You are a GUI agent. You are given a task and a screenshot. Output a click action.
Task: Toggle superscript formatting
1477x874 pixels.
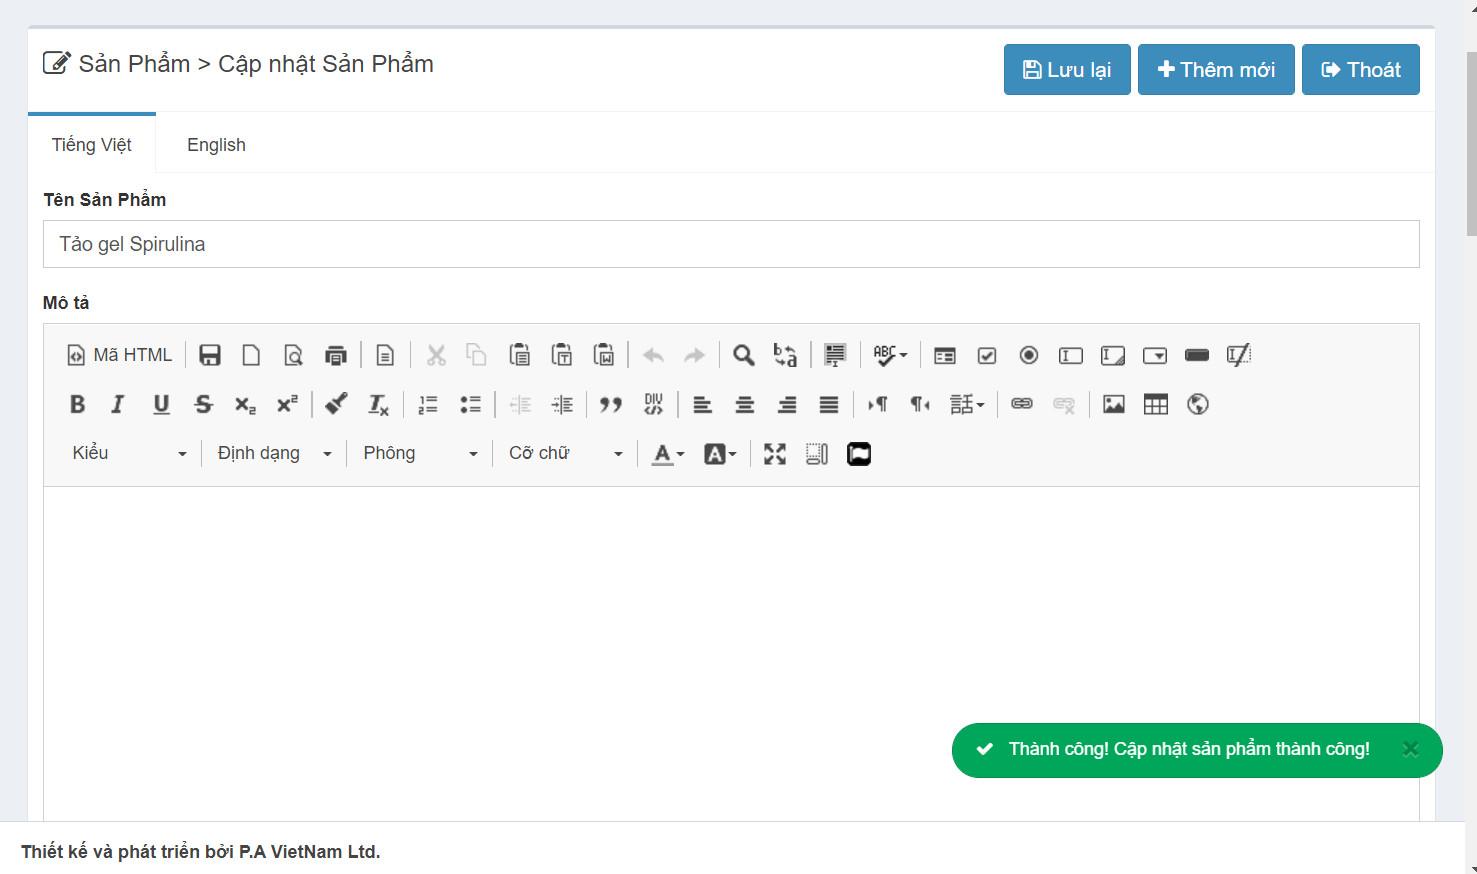[287, 404]
